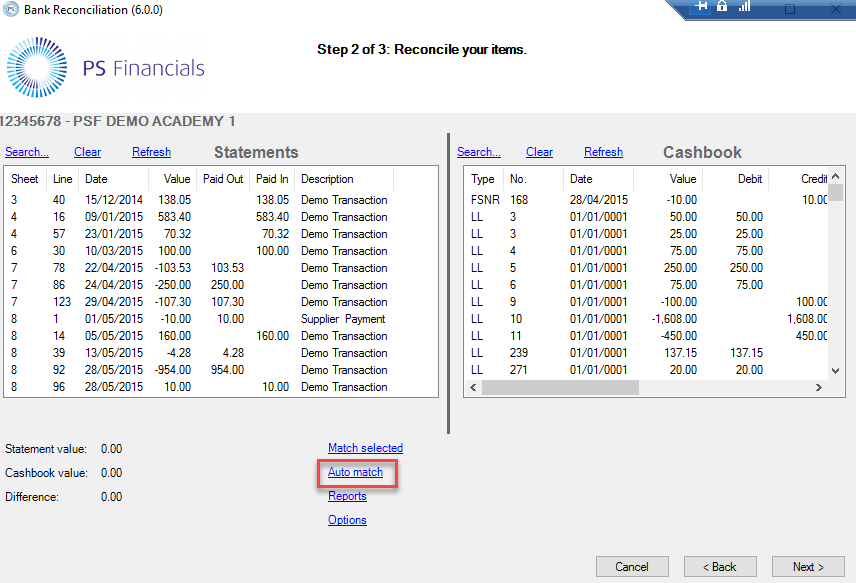The image size is (856, 583).
Task: Refresh the Cashbook list
Action: point(603,152)
